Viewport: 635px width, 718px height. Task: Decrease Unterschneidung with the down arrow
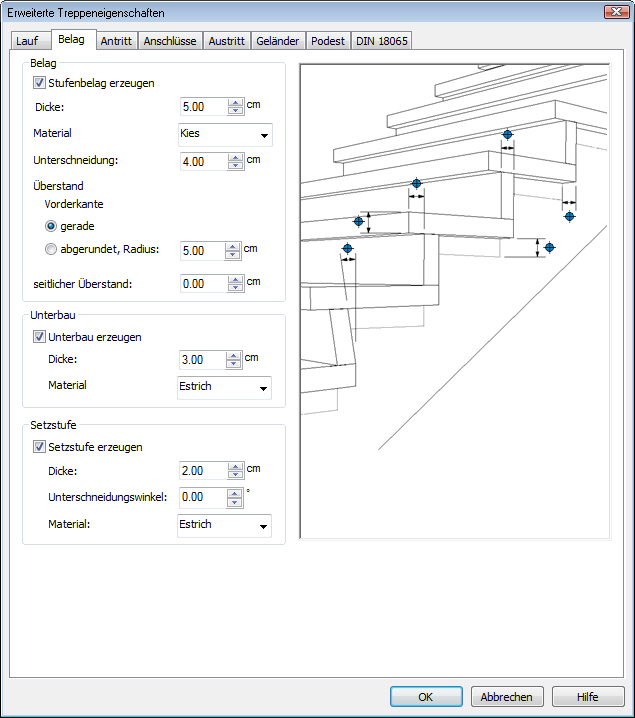pyautogui.click(x=236, y=166)
